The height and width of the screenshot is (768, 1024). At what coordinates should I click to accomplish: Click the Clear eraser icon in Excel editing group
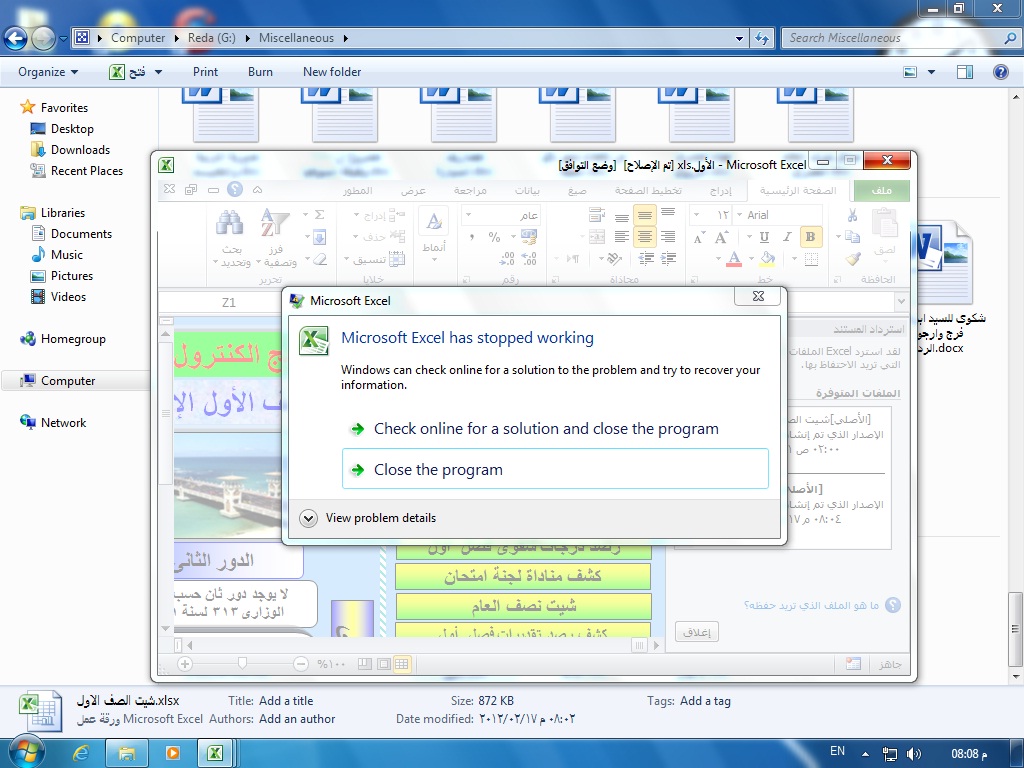319,259
